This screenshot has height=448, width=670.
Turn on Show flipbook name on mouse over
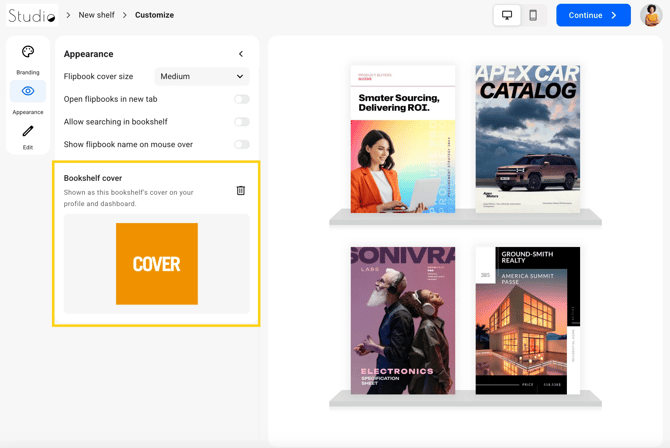coord(241,144)
